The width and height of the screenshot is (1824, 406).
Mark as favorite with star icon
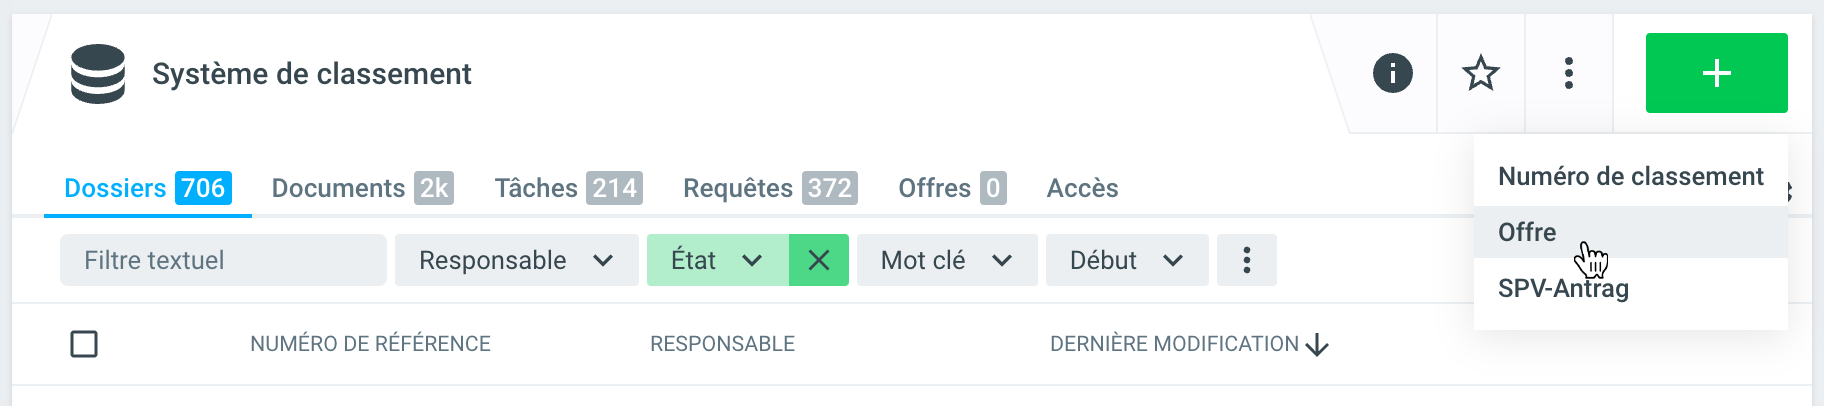coord(1481,73)
